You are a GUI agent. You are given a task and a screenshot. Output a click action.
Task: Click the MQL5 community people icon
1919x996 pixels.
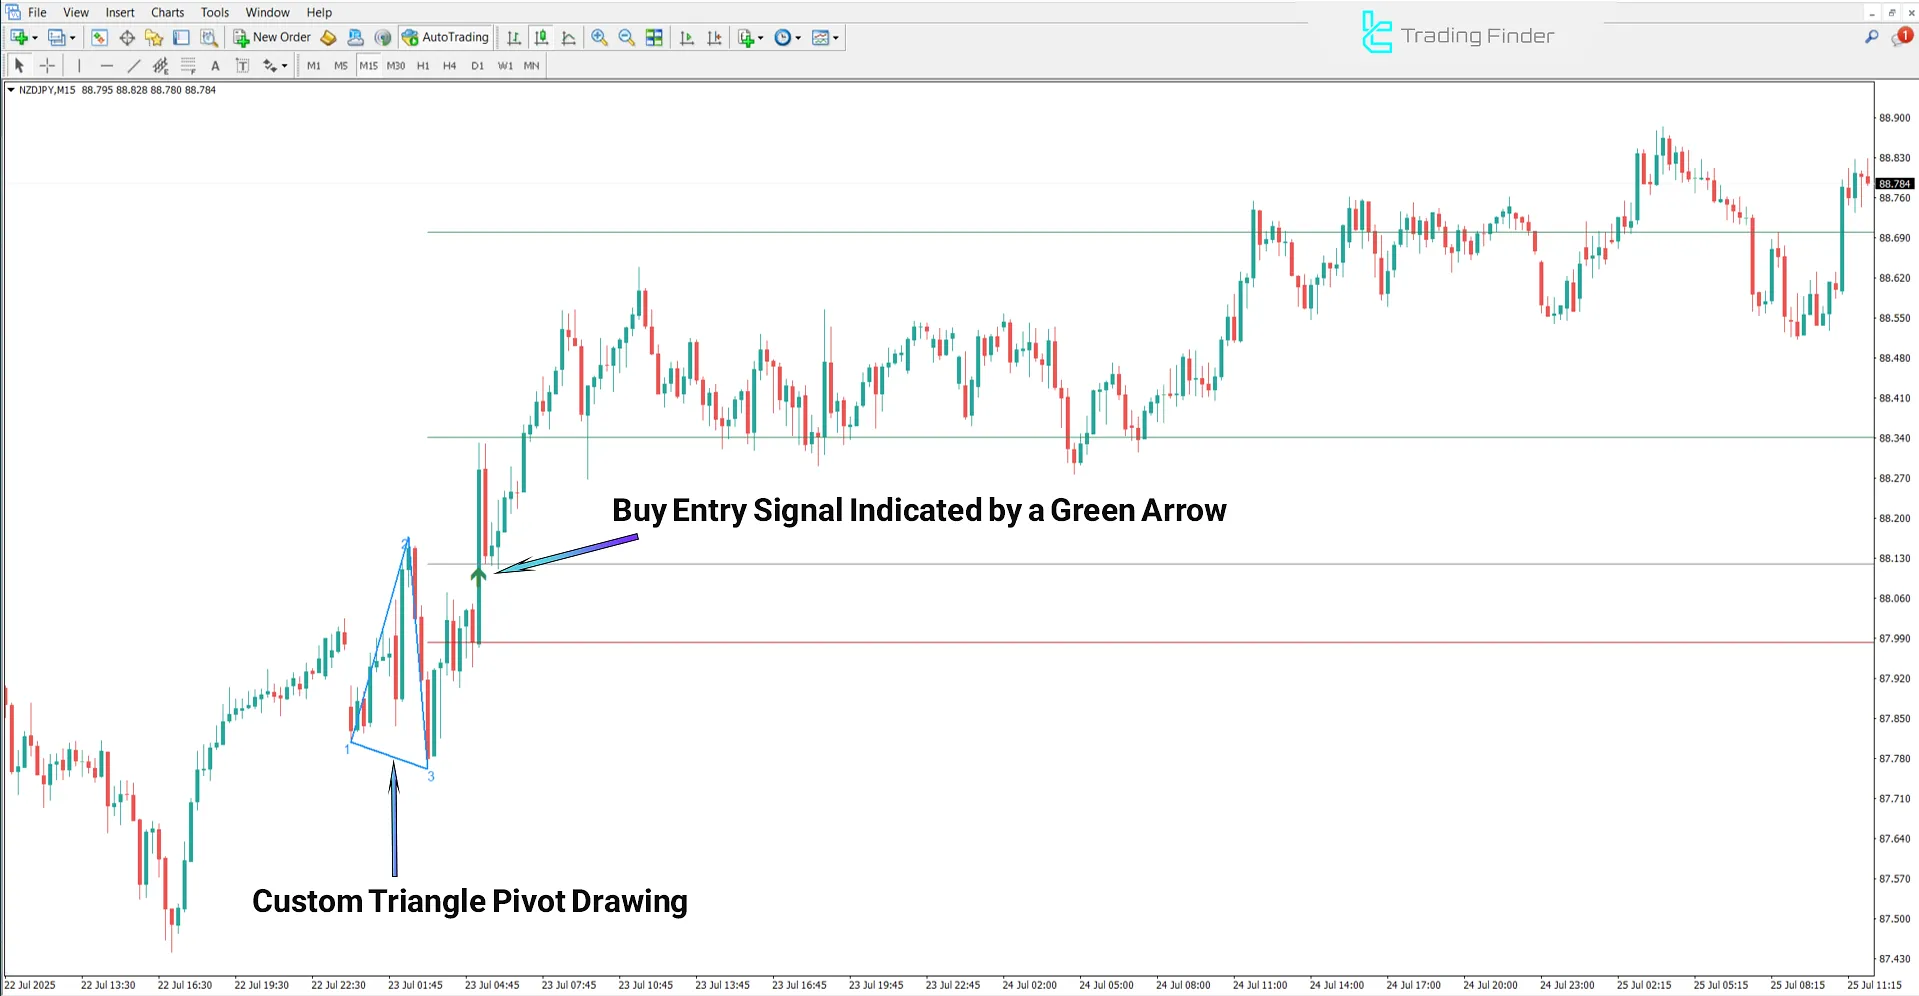coord(356,37)
